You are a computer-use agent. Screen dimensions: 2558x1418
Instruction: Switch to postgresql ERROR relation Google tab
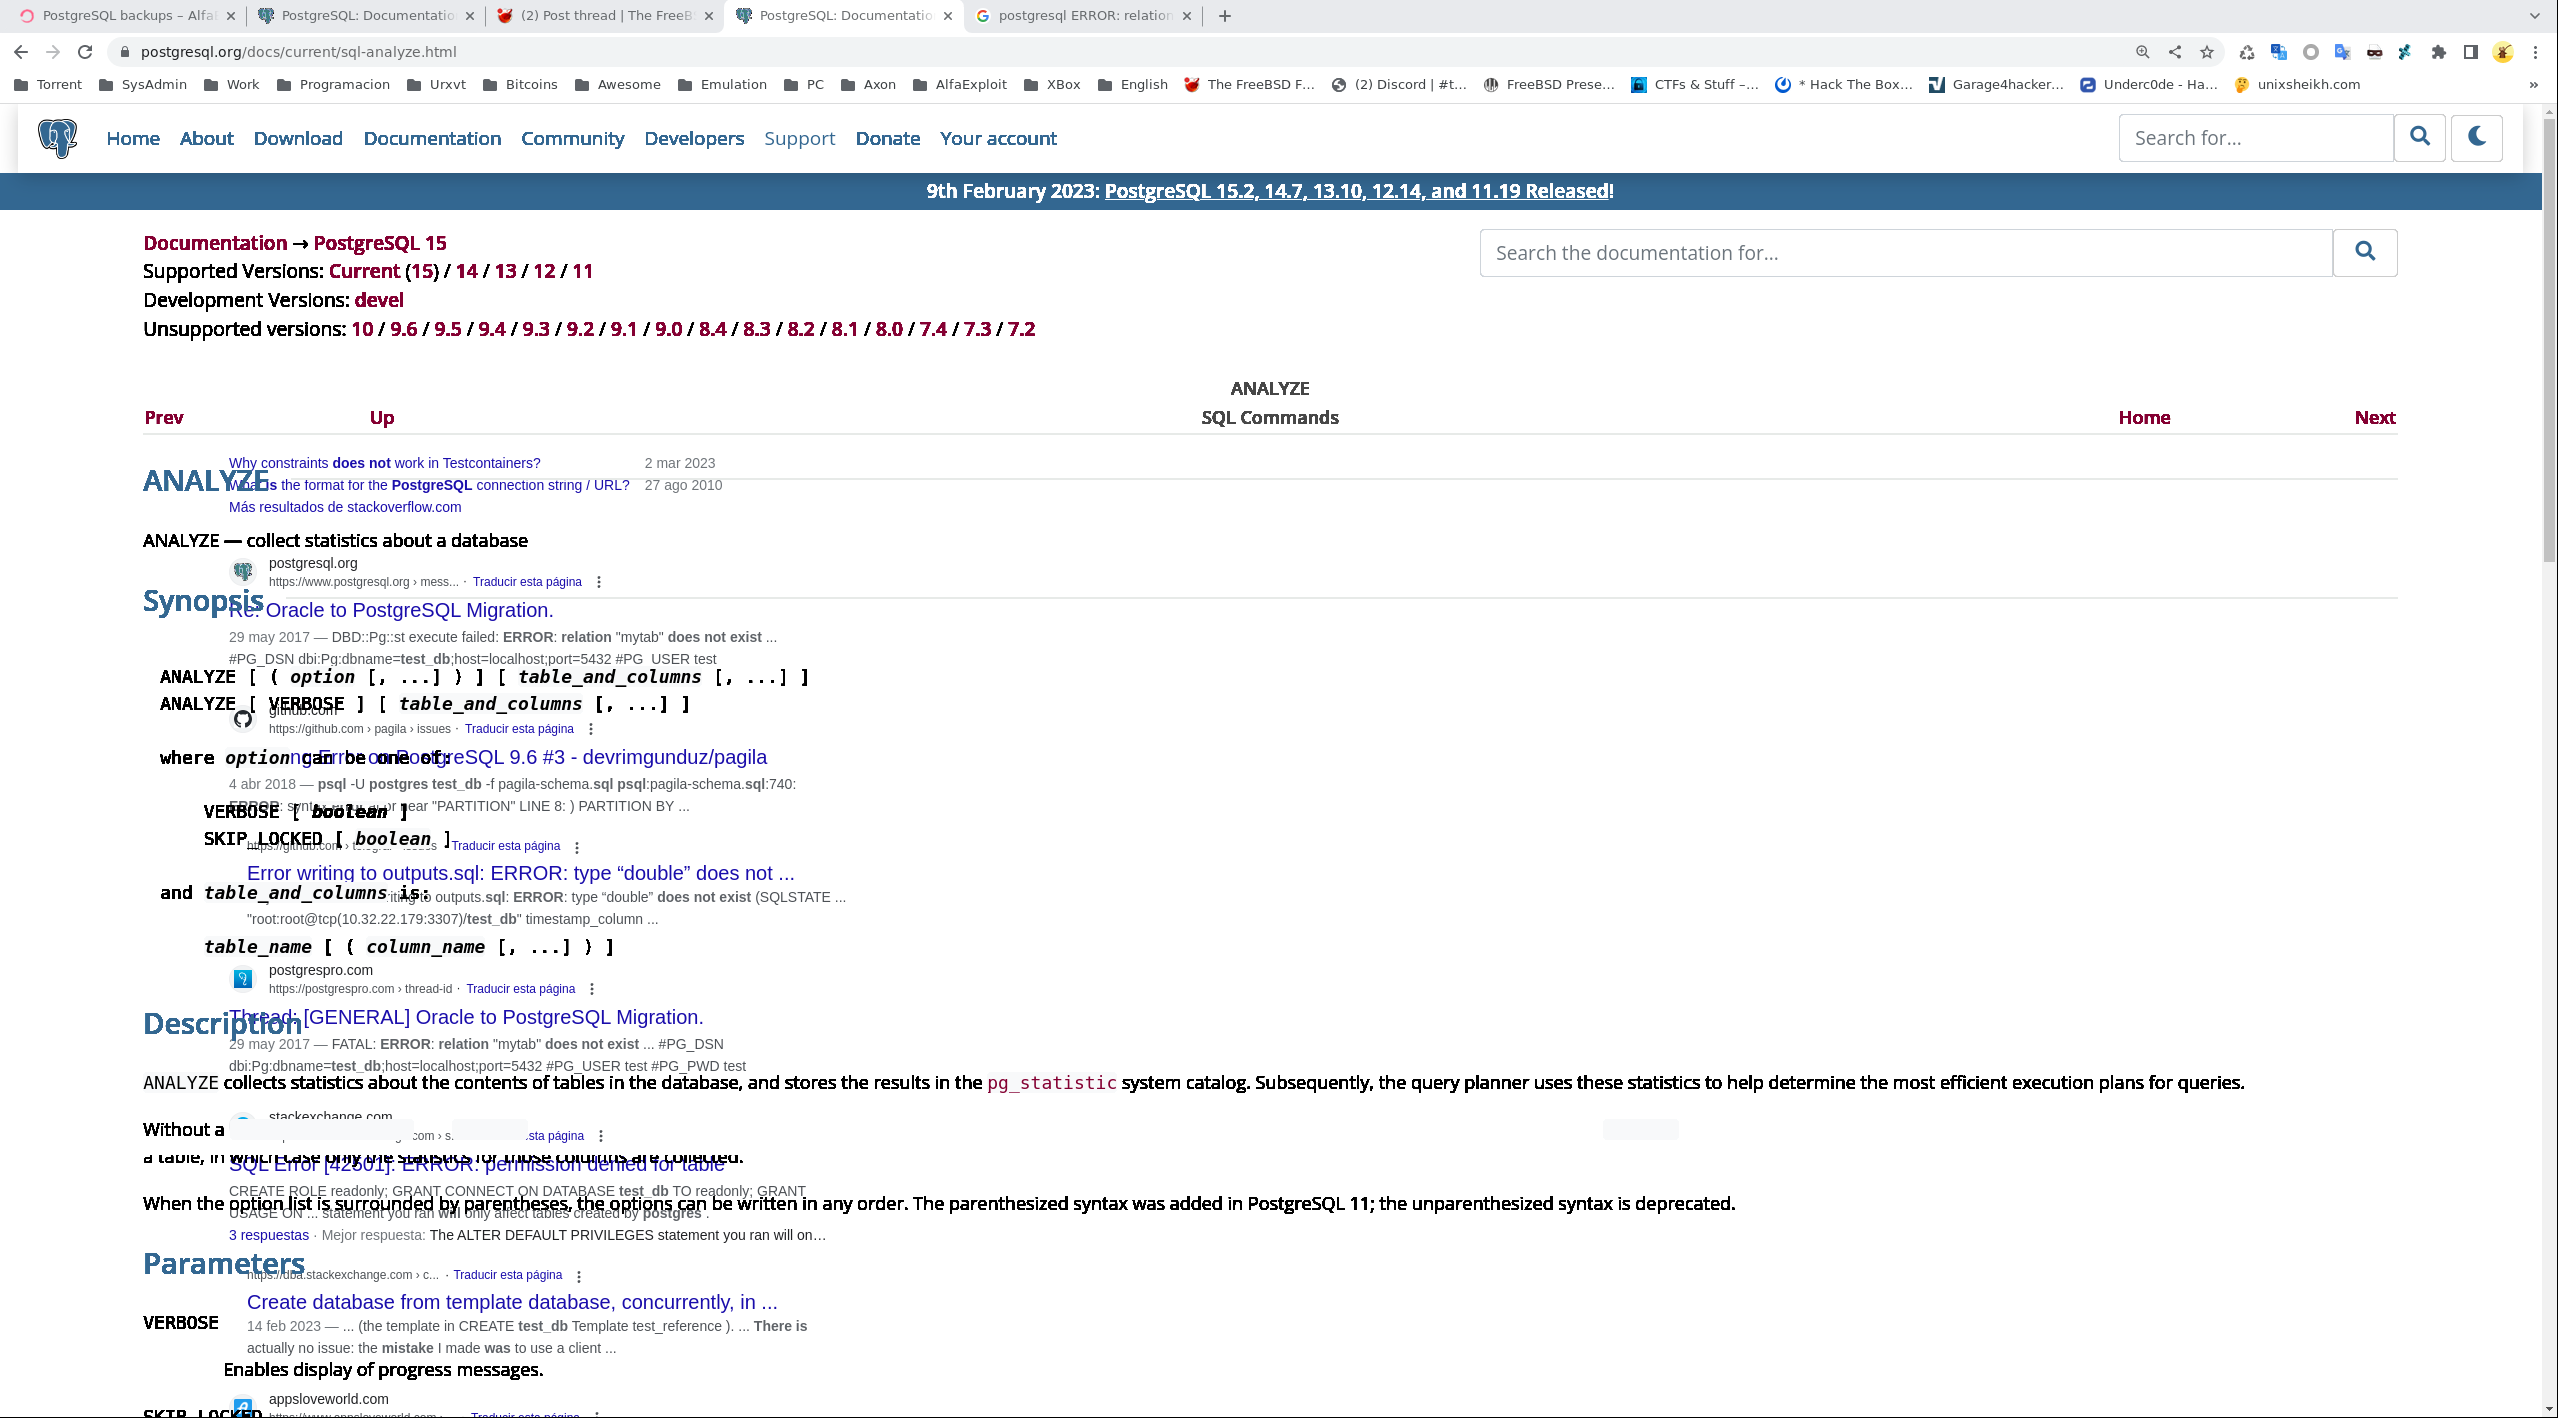(x=1083, y=16)
